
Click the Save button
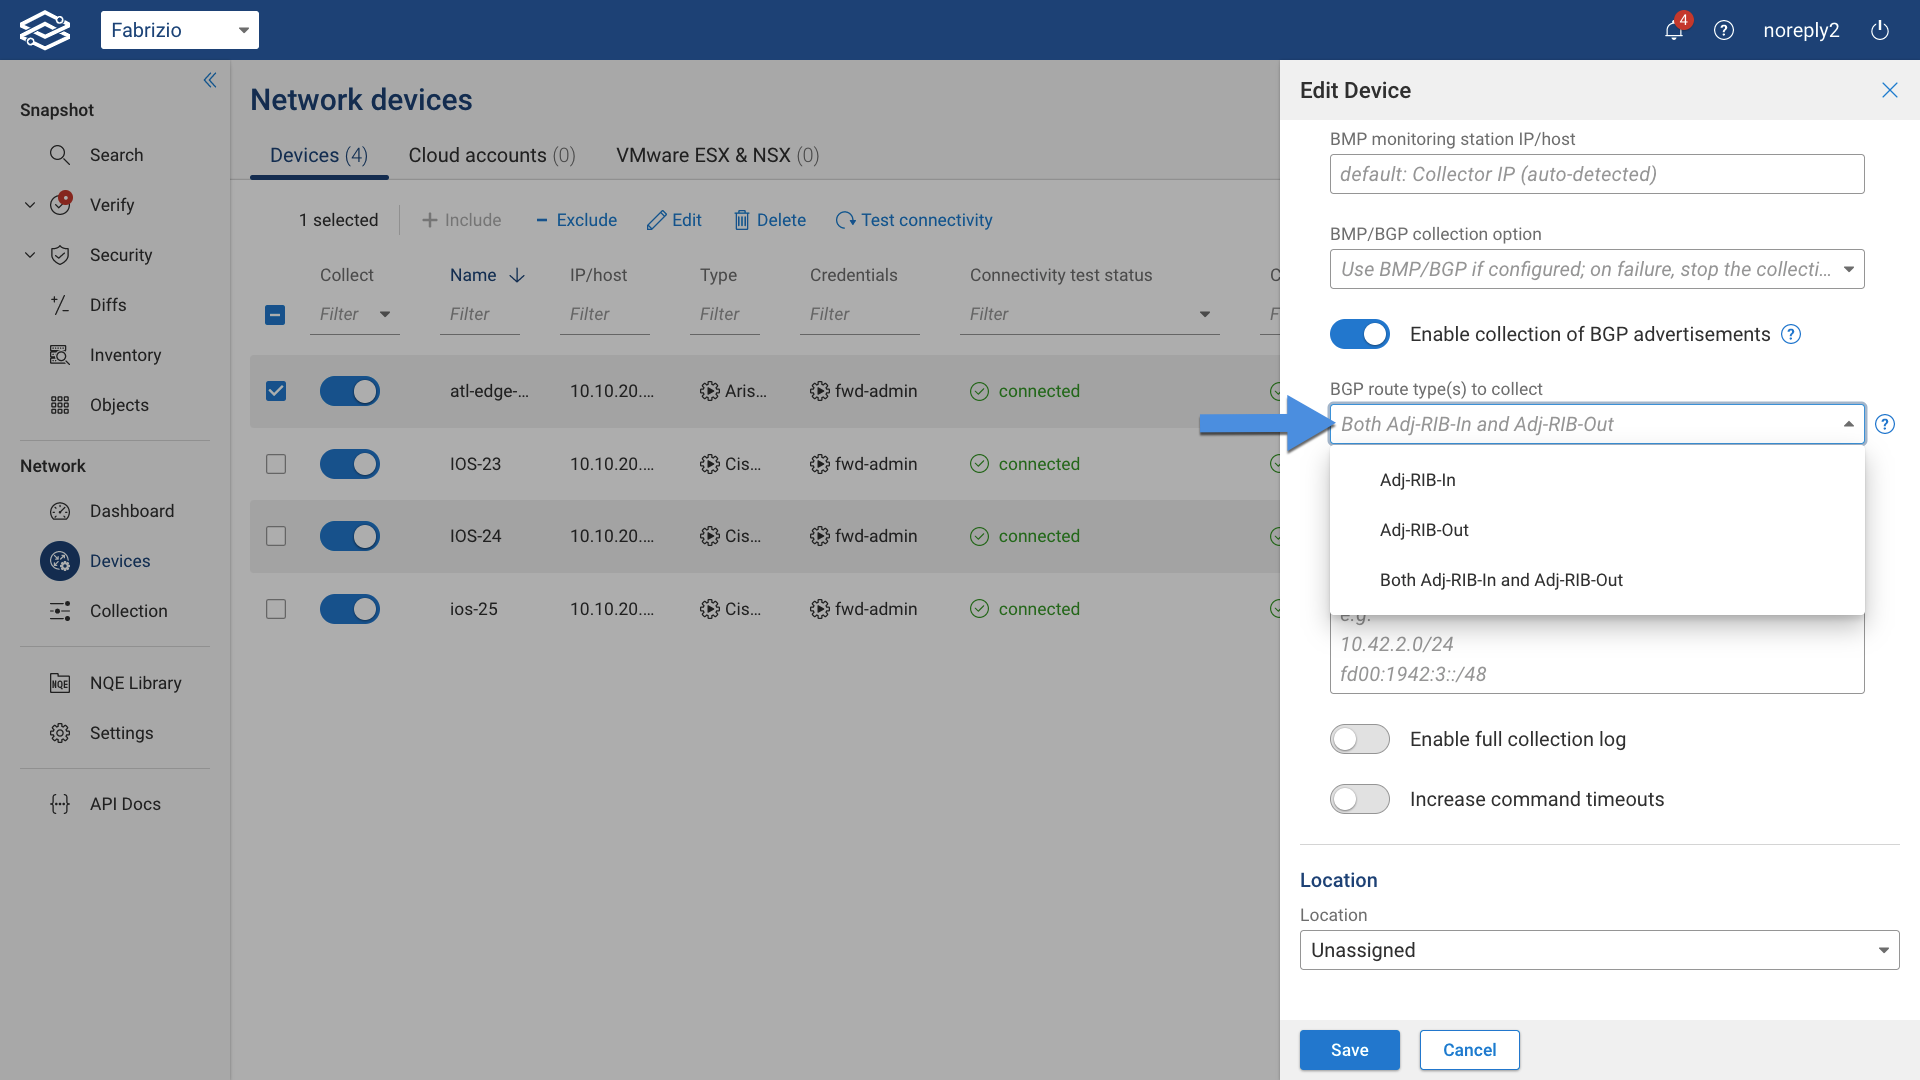tap(1349, 1050)
